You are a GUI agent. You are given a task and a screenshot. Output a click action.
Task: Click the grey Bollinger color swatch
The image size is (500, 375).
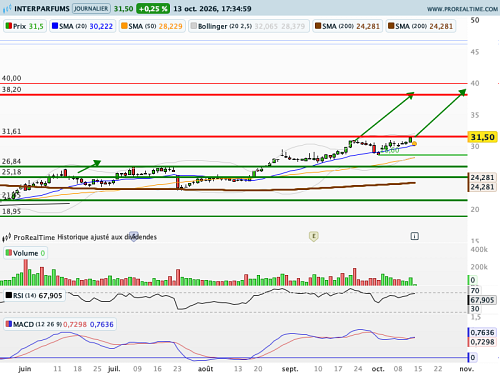[194, 26]
